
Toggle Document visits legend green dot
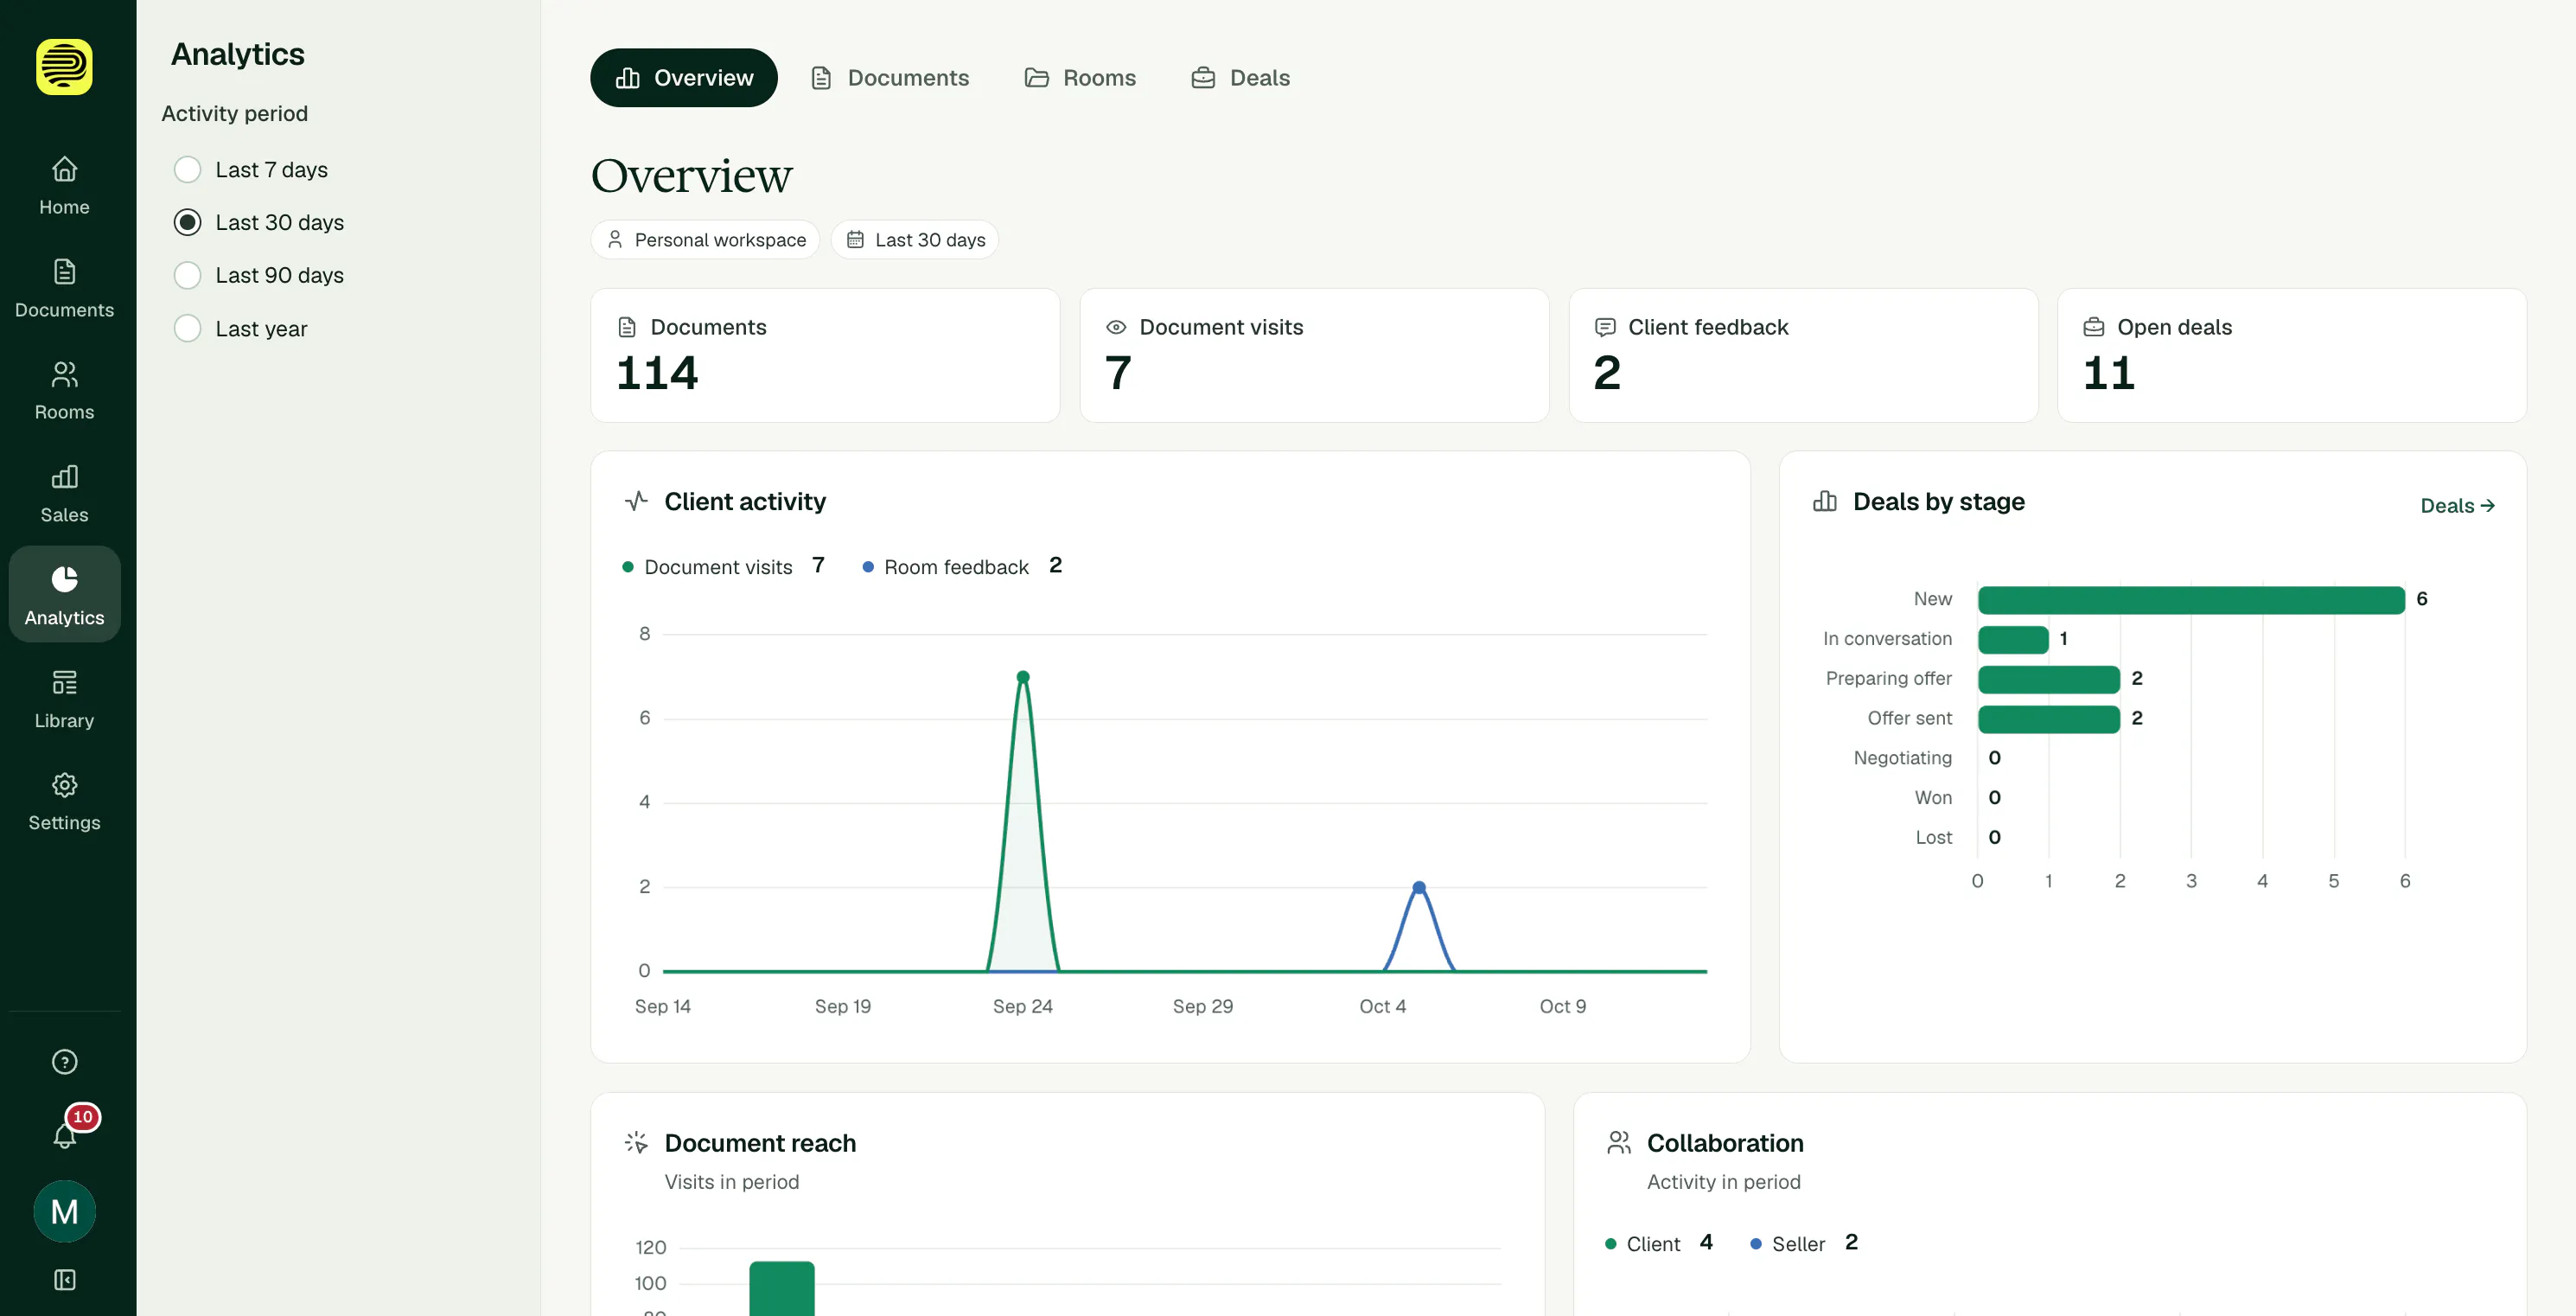[628, 567]
